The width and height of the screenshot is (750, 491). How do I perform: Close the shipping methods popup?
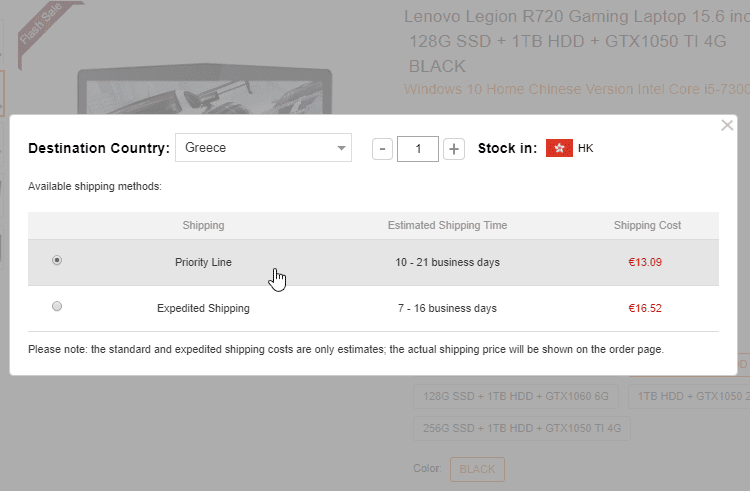pos(727,125)
